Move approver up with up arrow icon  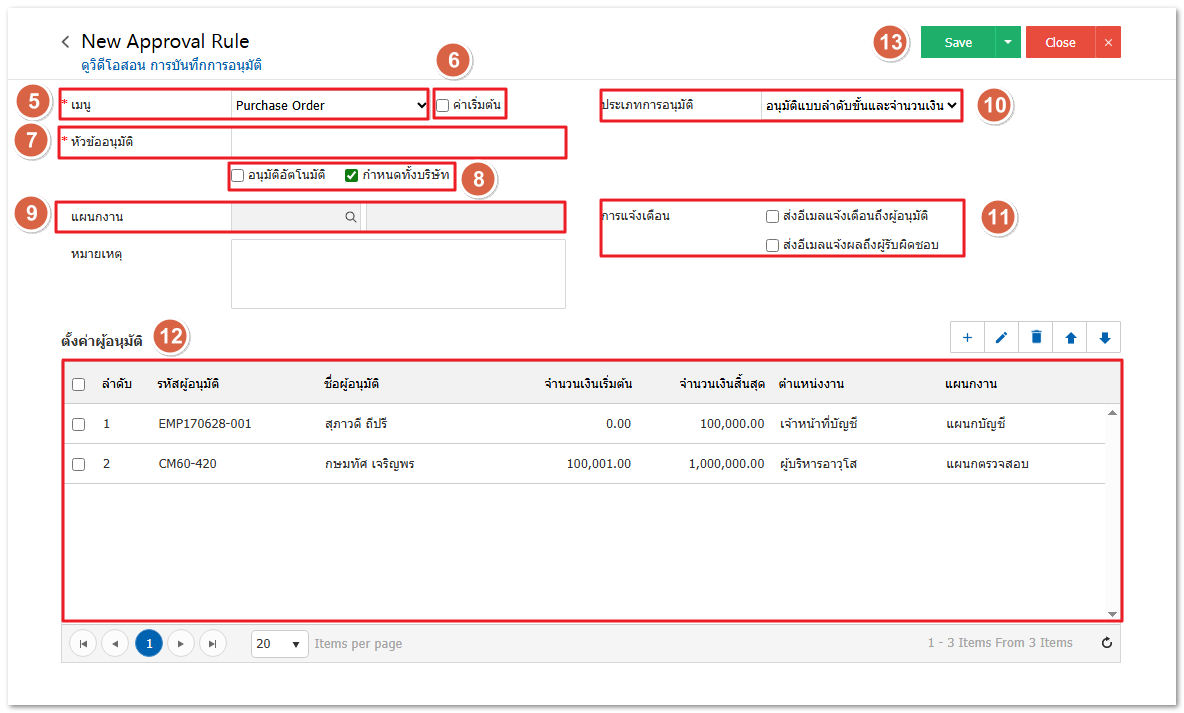[1070, 337]
